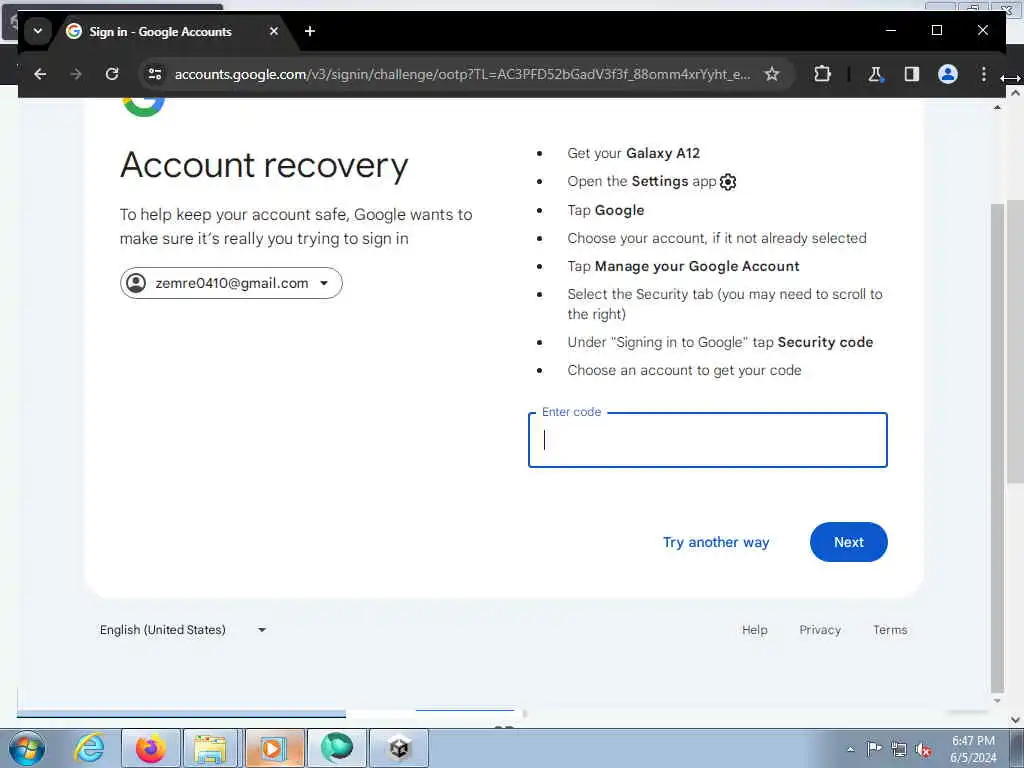
Task: Minimize the Chrome window
Action: [x=890, y=31]
